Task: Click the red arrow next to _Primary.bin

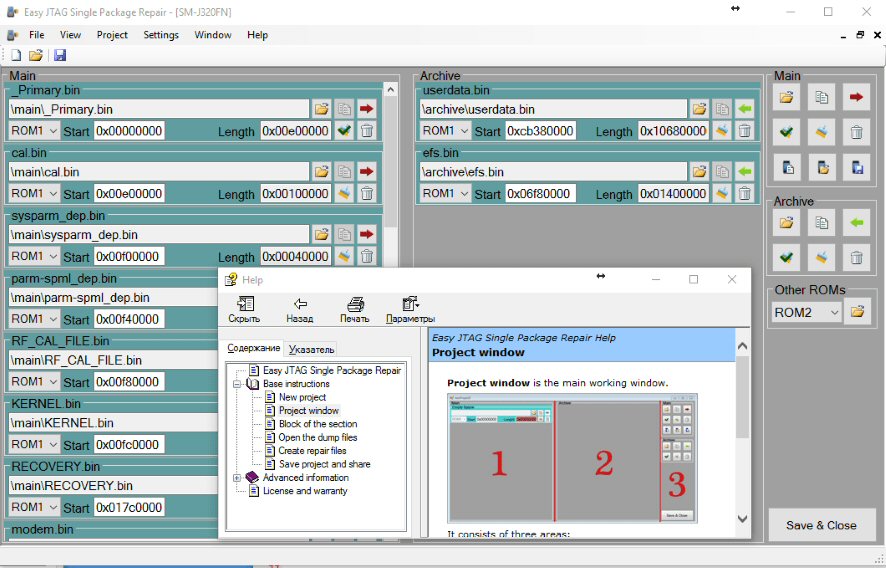Action: point(367,108)
